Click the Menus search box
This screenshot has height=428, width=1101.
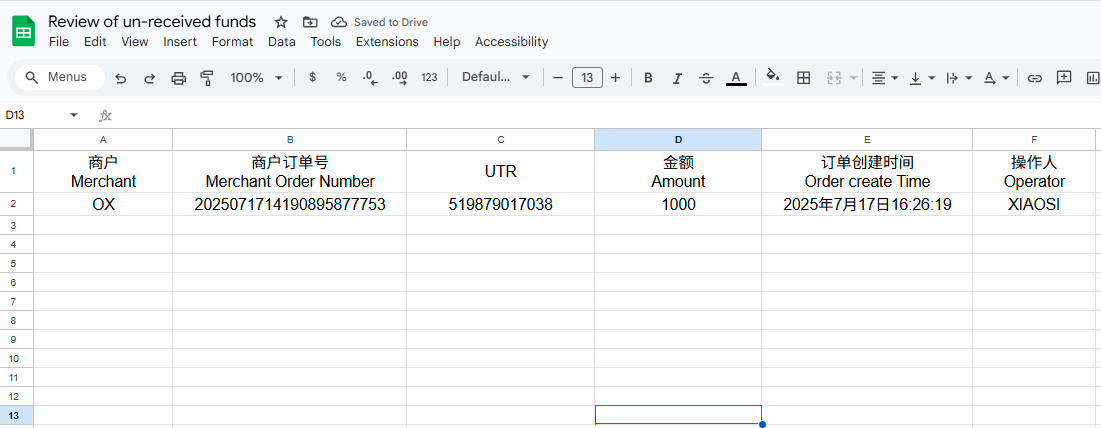click(62, 77)
